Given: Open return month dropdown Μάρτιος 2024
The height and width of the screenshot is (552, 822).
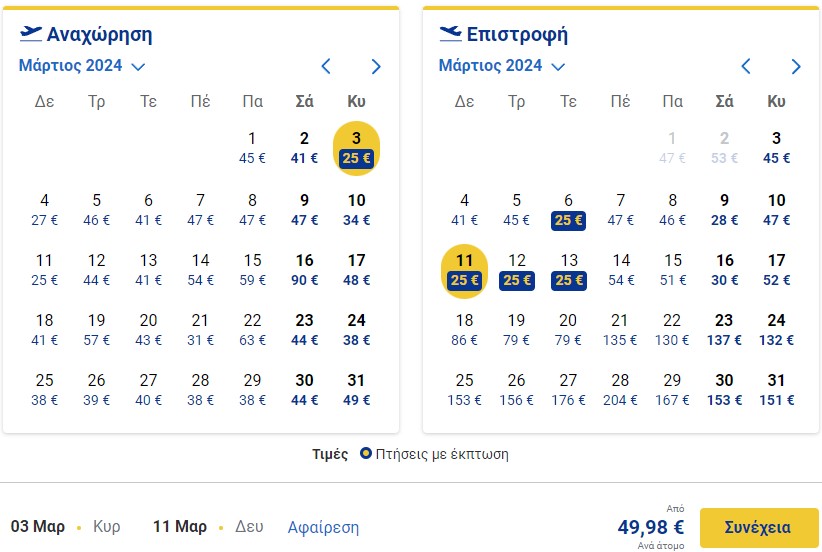Looking at the screenshot, I should [502, 66].
